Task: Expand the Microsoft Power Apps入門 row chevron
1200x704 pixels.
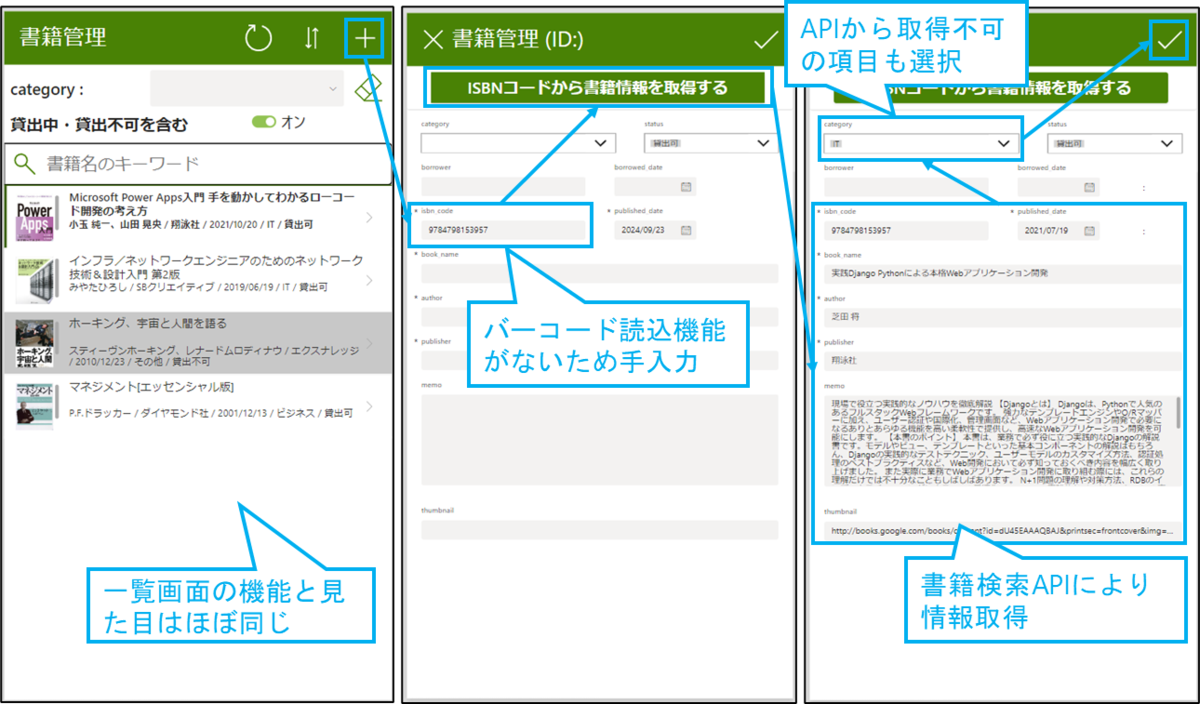Action: [x=369, y=217]
